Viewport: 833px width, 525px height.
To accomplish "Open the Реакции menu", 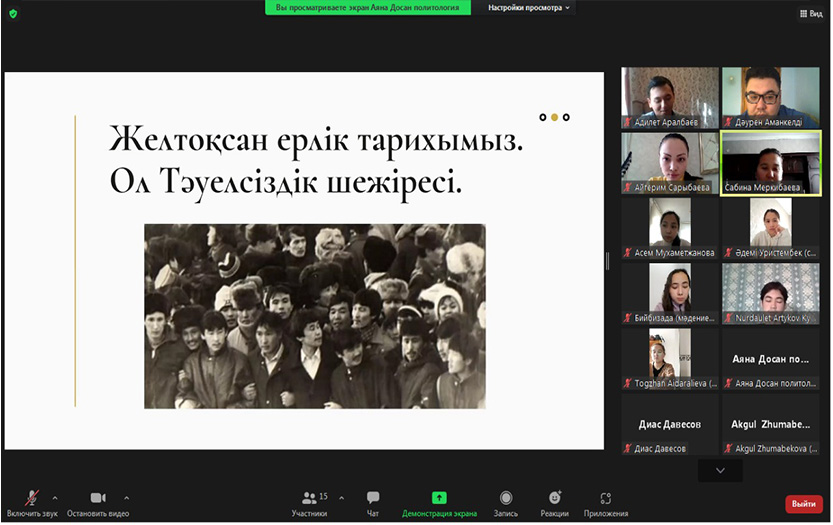I will click(x=555, y=503).
